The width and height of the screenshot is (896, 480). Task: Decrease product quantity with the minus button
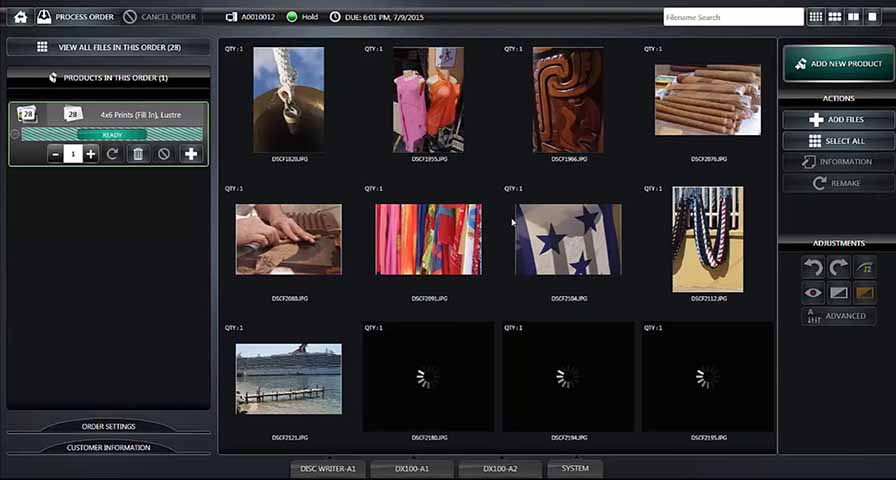pos(55,154)
